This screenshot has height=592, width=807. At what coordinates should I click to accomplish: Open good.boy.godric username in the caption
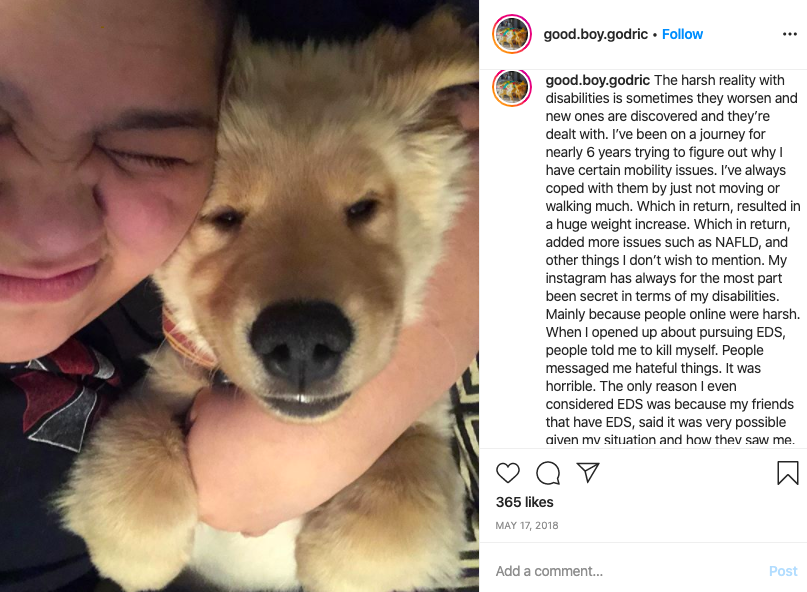(x=598, y=80)
